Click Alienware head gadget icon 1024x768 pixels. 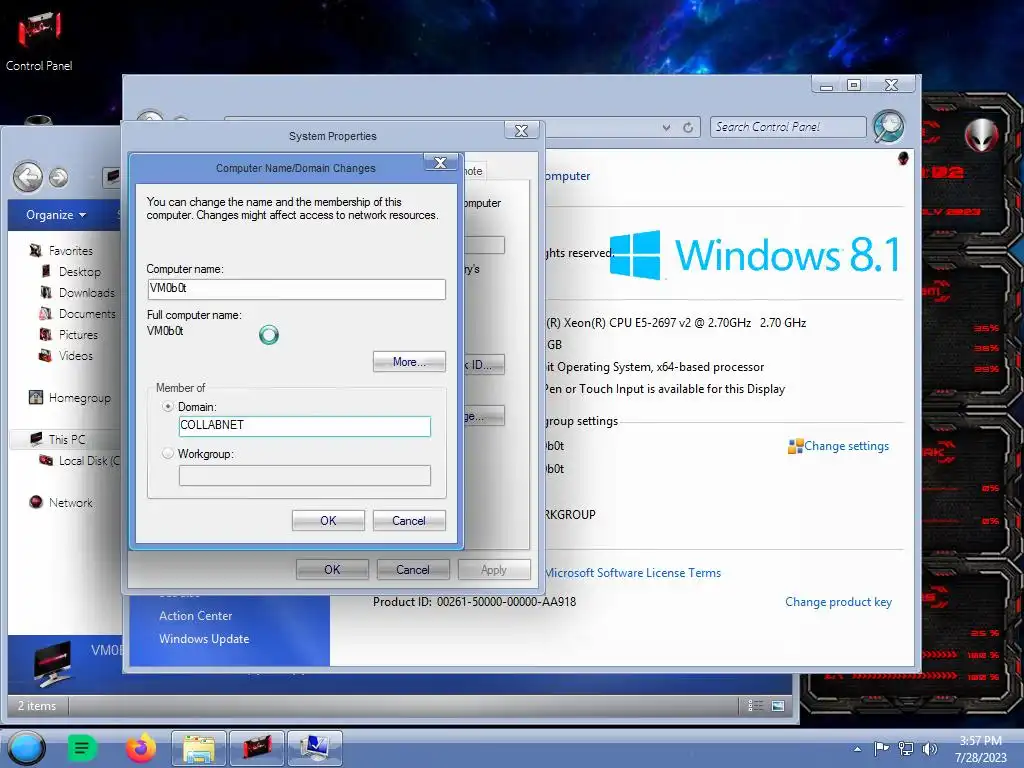tap(982, 135)
